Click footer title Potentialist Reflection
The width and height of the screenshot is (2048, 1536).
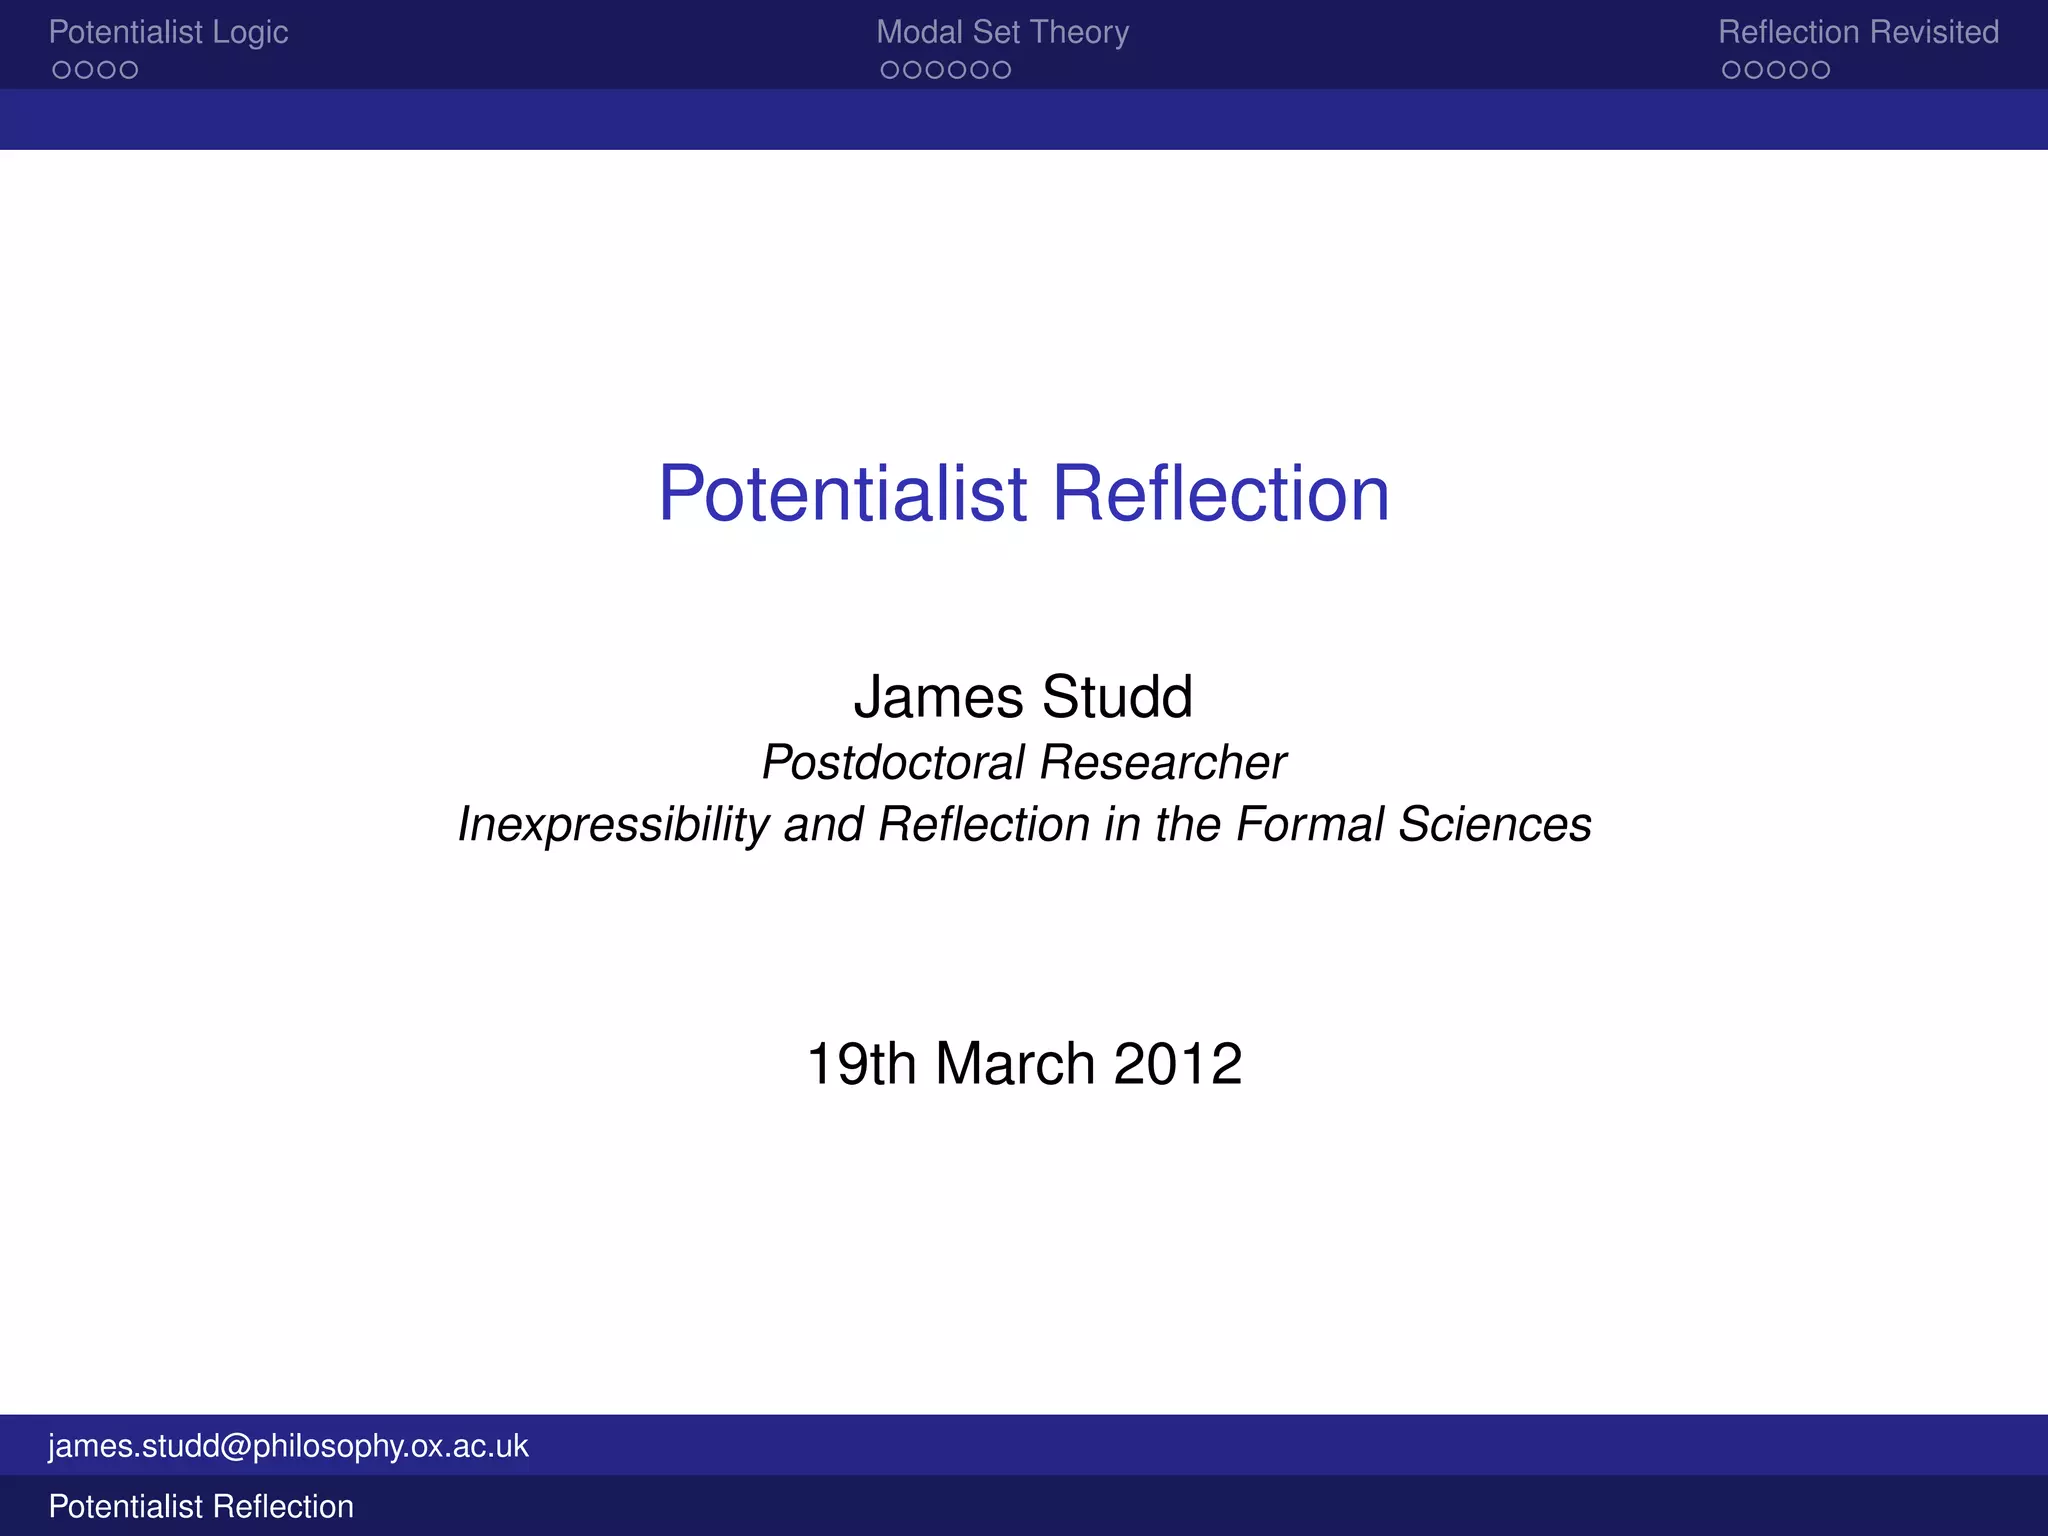(201, 1506)
